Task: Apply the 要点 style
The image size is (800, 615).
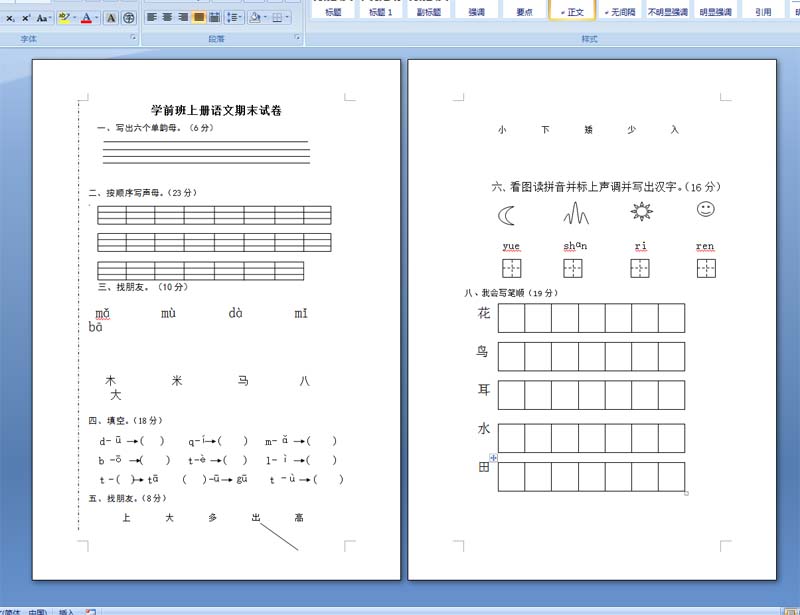Action: coord(524,10)
